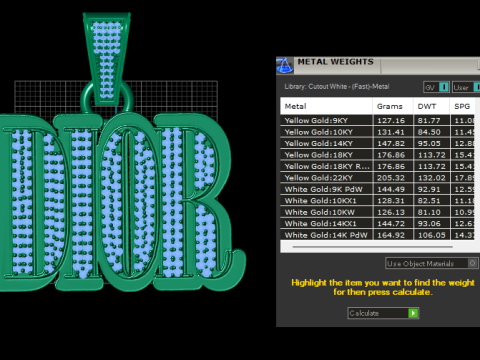Click the 205.32 grams value
This screenshot has width=480, height=360.
[391, 178]
